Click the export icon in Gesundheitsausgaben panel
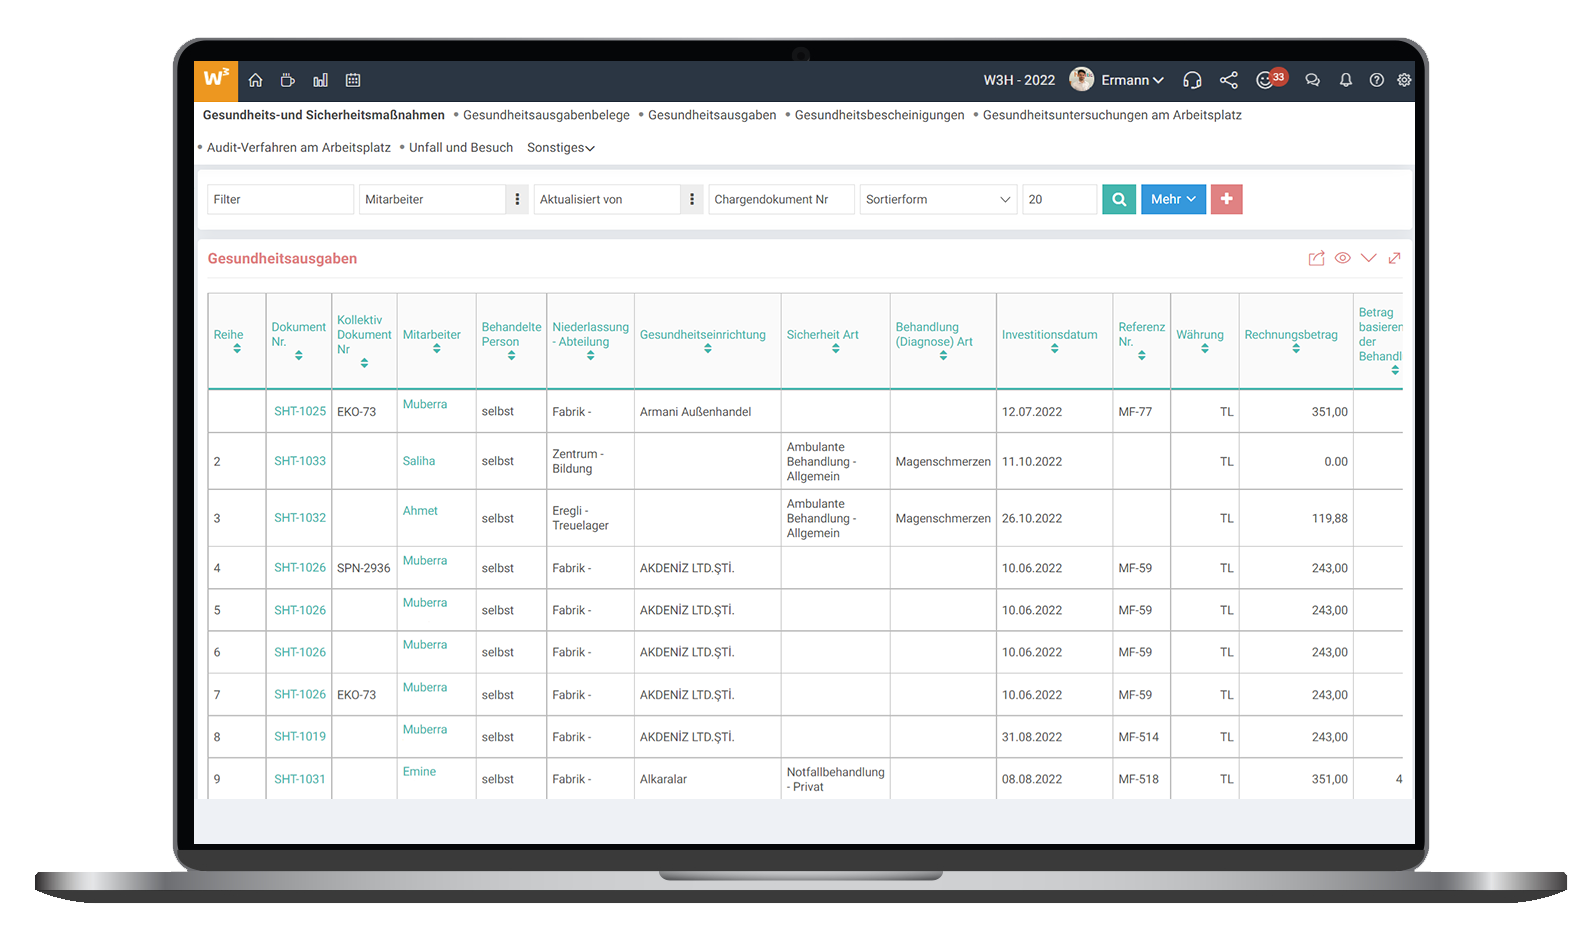The image size is (1595, 932). coord(1317,258)
